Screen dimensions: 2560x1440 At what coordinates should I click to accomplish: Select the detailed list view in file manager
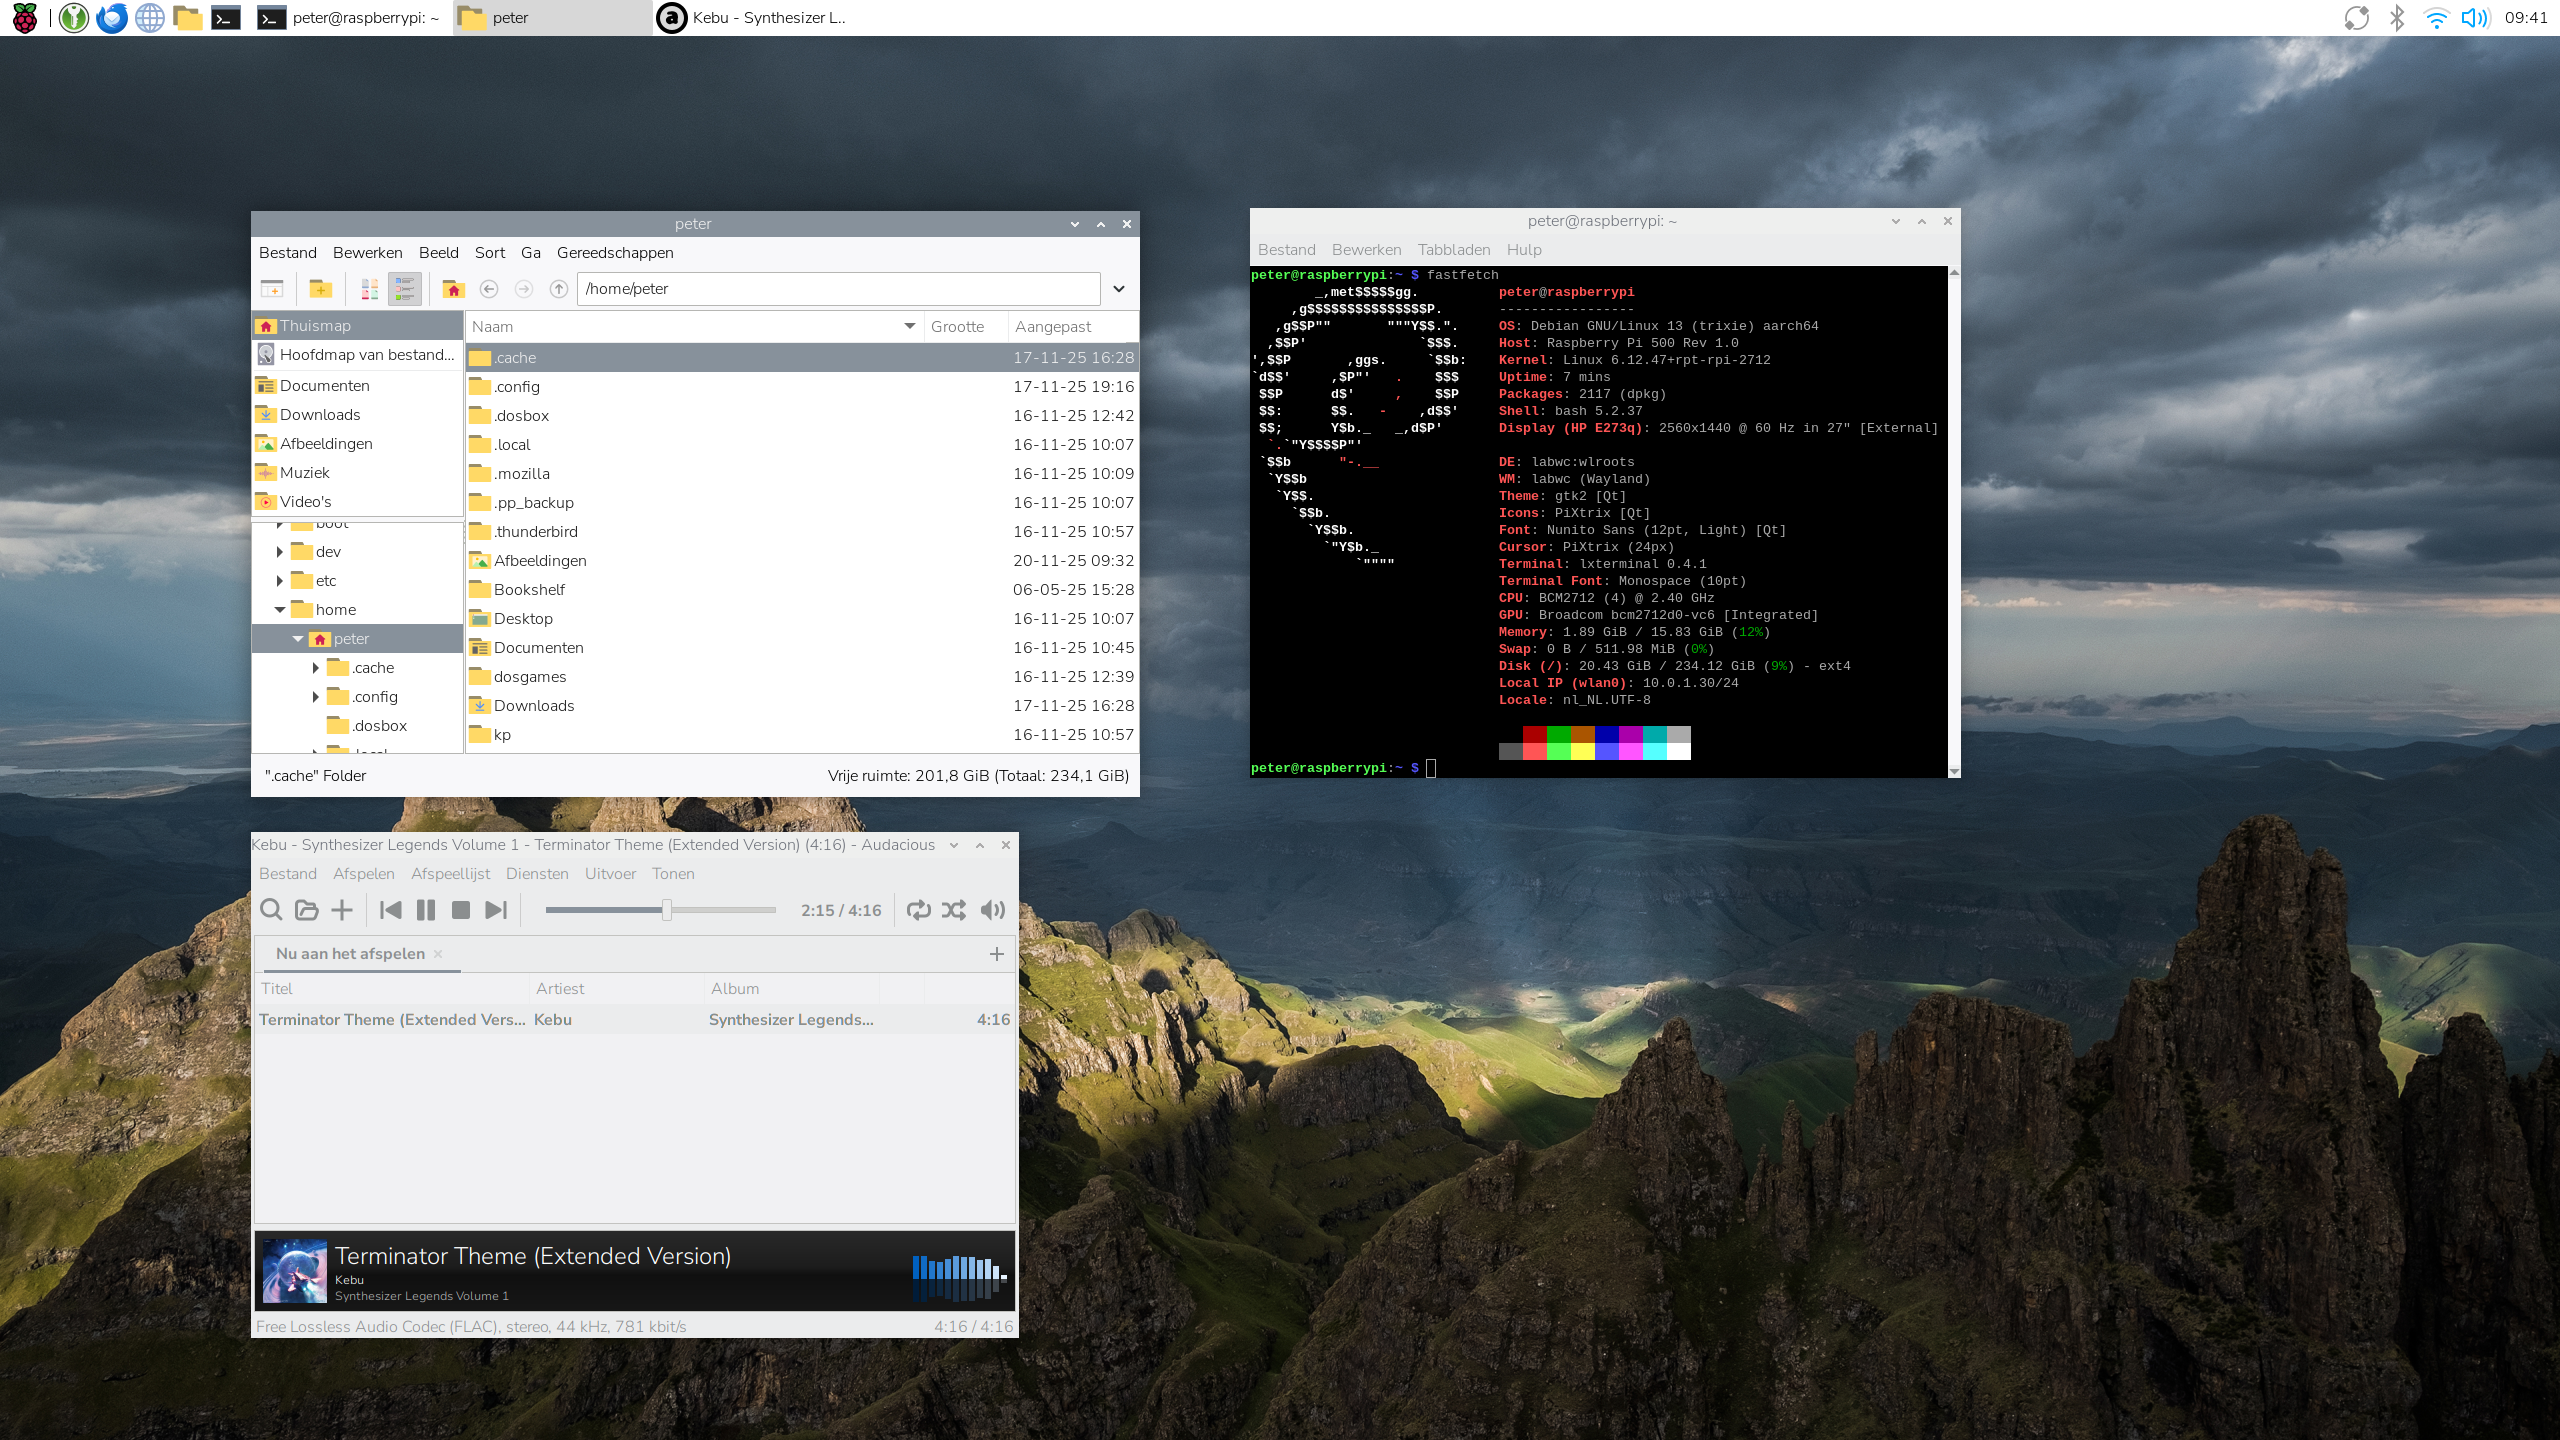pos(404,289)
